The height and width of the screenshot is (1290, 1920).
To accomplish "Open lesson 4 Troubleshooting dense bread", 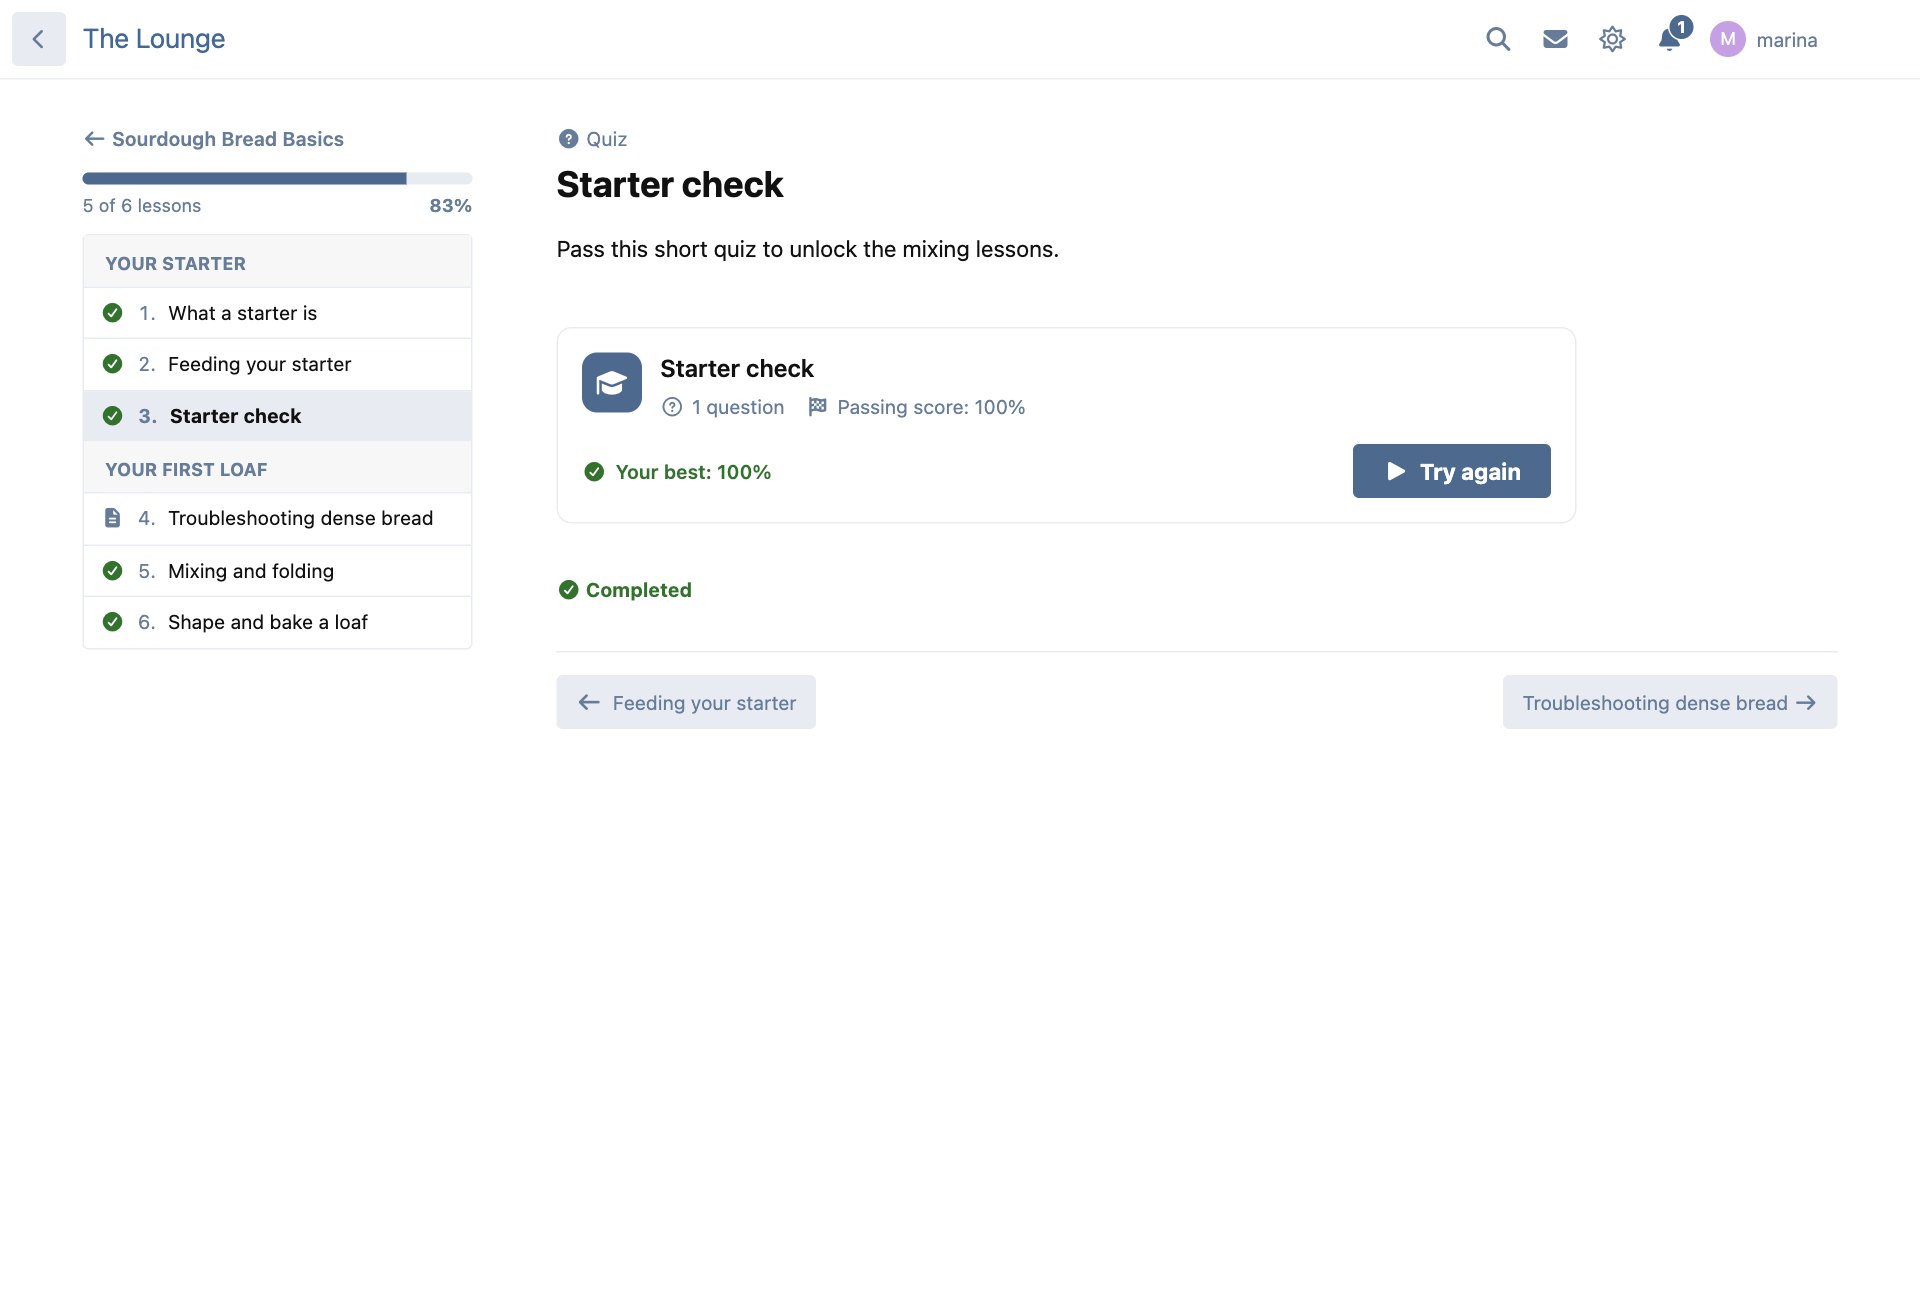I will [277, 518].
